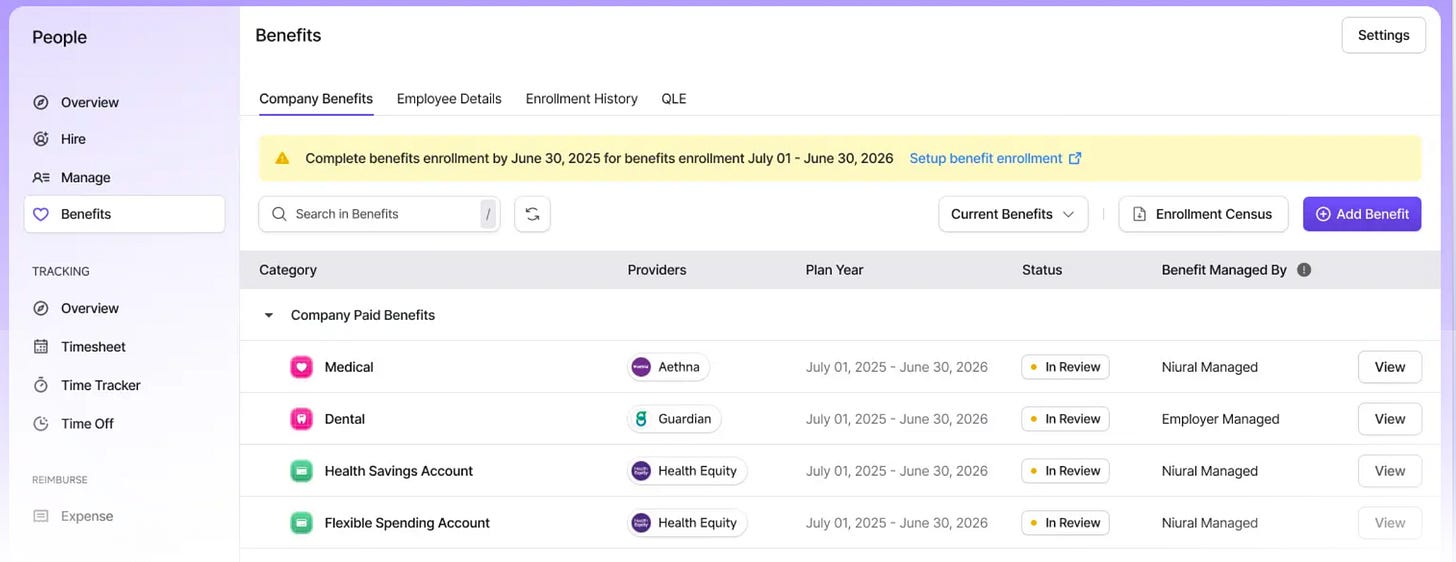This screenshot has width=1456, height=562.
Task: Click In Review status for Dental
Action: pos(1065,419)
